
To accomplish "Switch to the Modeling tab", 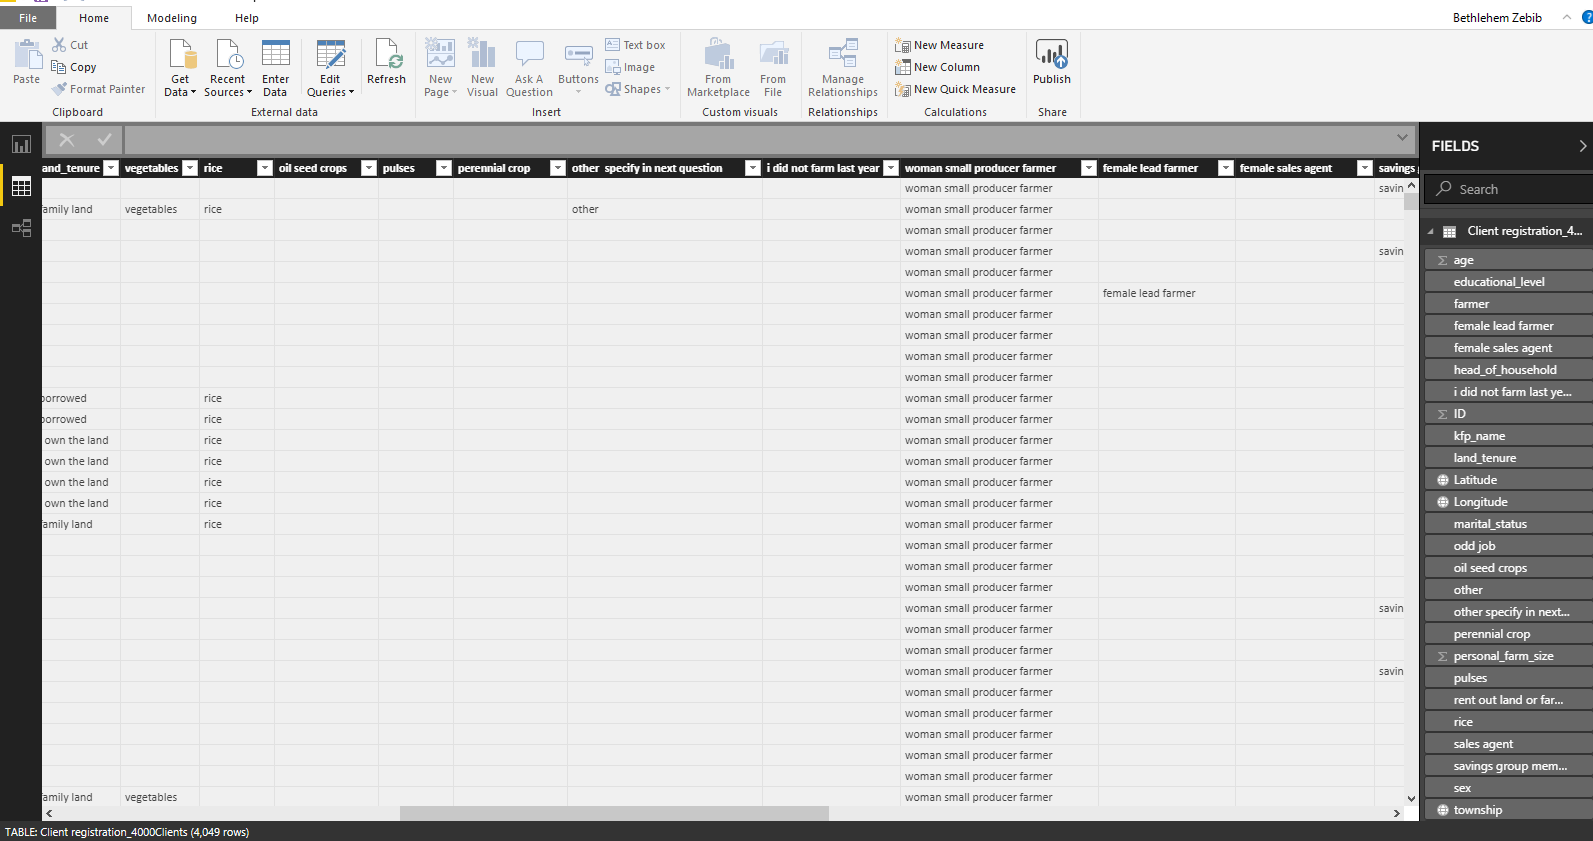I will [172, 18].
